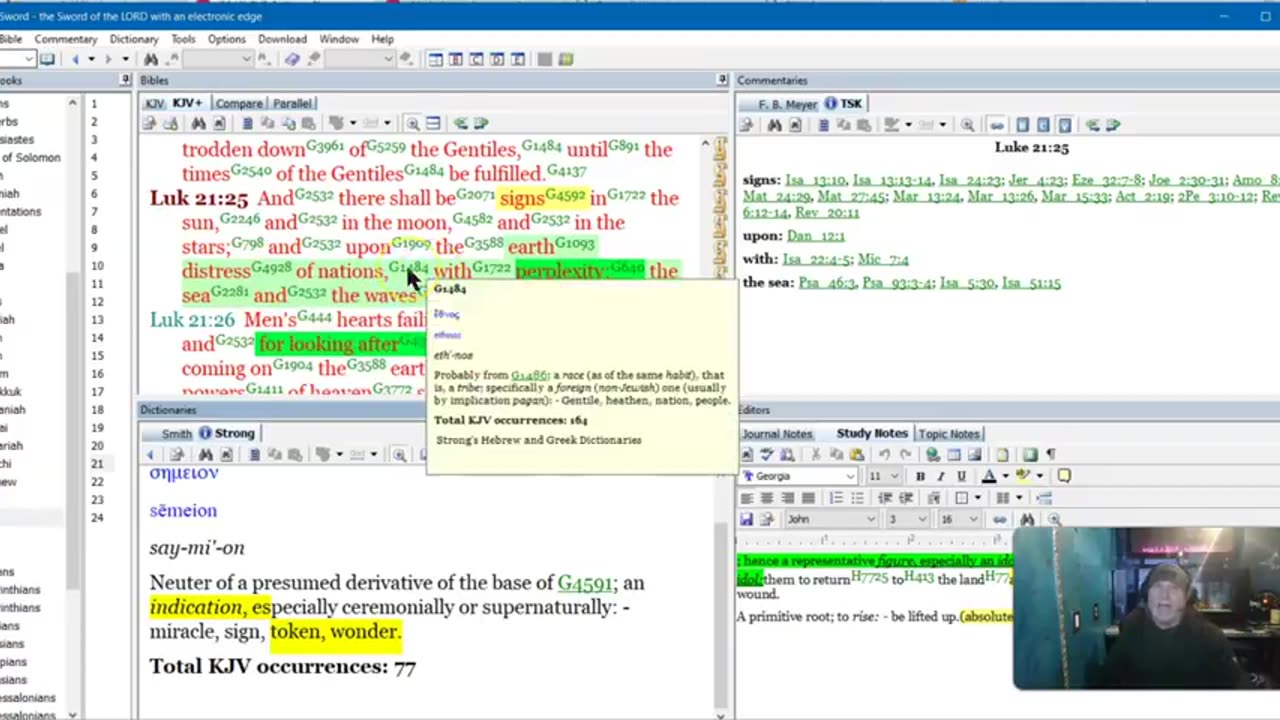Click green forward arrow in Commentaries toolbar
This screenshot has height=720, width=1280.
pos(1113,125)
